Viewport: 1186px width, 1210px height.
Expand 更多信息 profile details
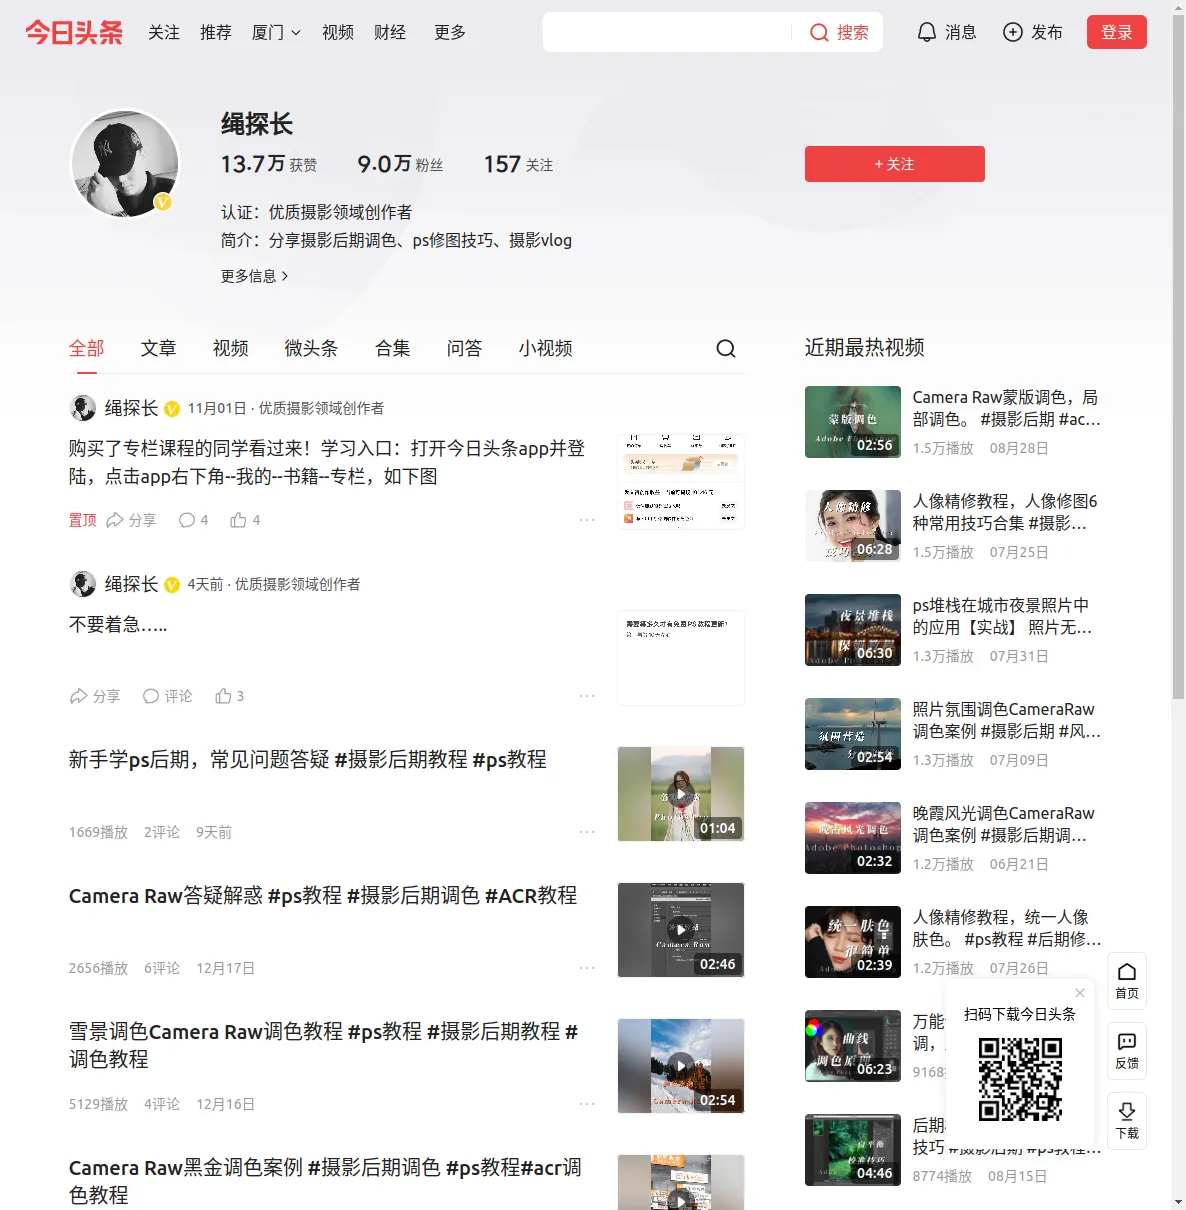255,276
